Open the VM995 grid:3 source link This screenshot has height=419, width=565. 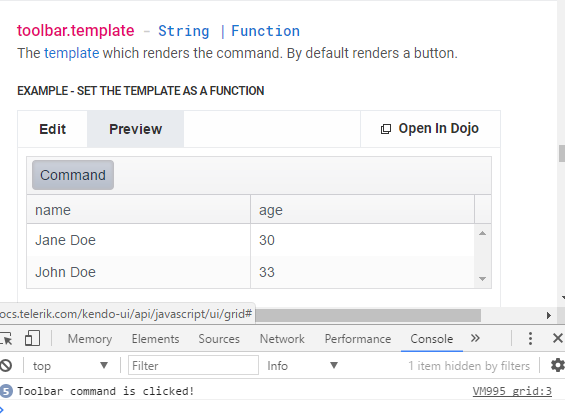coord(512,391)
